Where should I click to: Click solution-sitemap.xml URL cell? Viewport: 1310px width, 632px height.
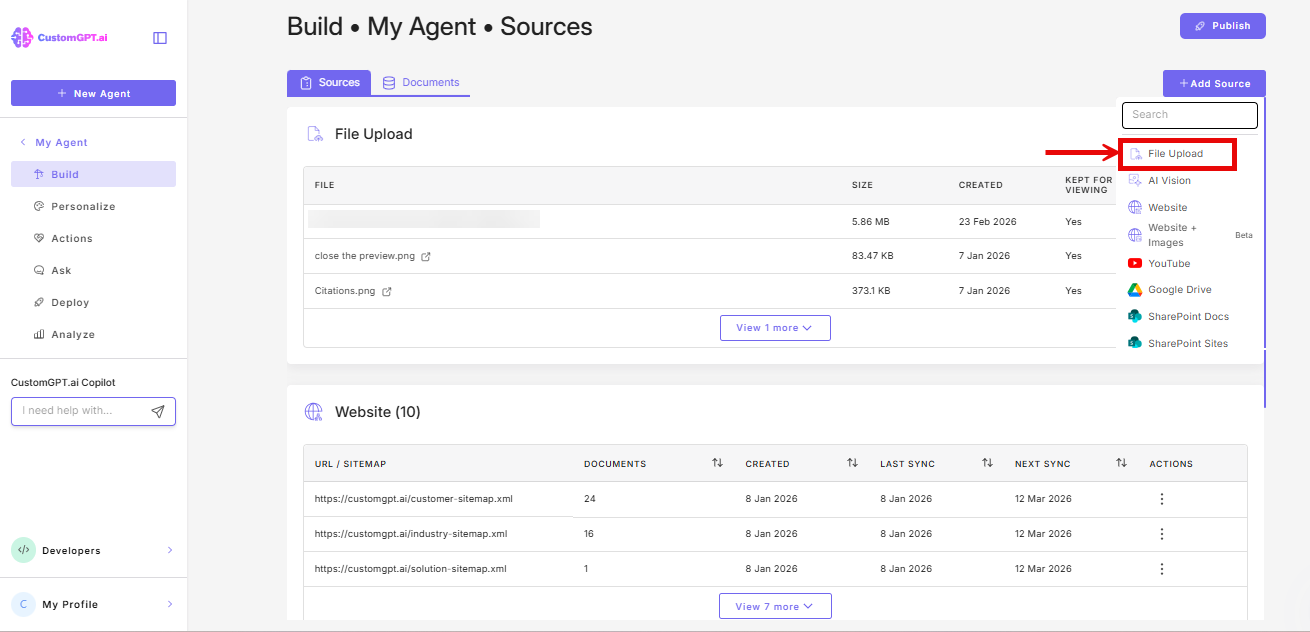(x=410, y=569)
